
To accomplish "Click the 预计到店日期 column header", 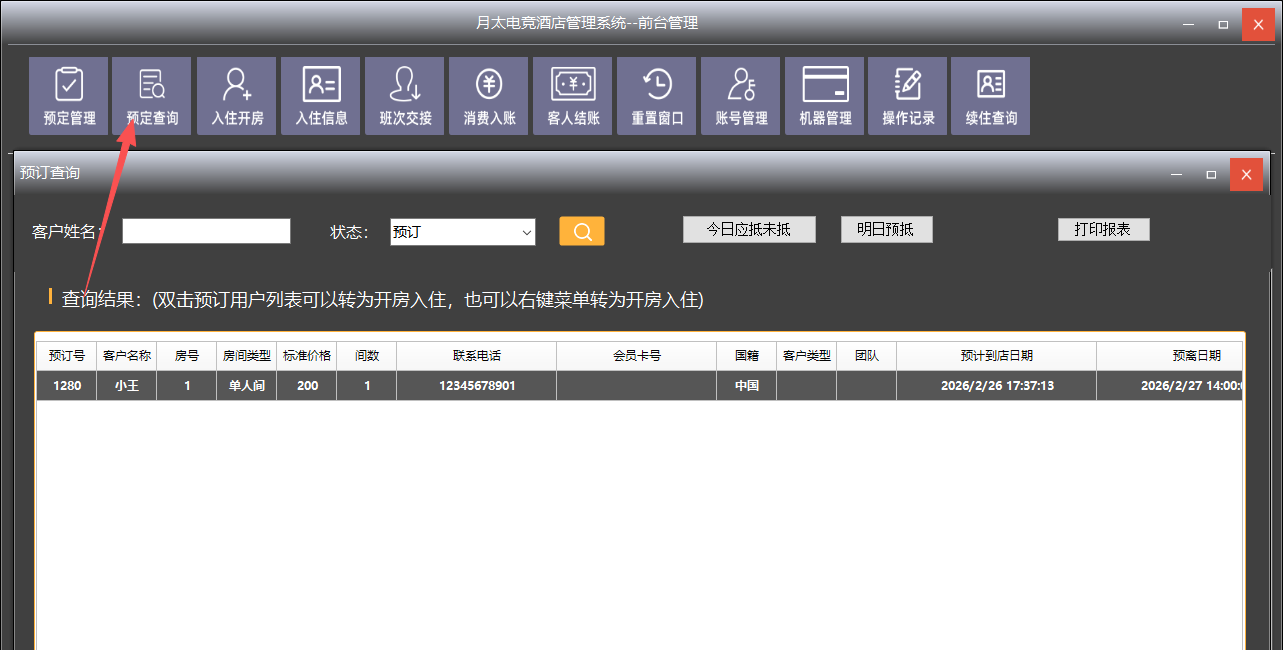I will pyautogui.click(x=996, y=356).
